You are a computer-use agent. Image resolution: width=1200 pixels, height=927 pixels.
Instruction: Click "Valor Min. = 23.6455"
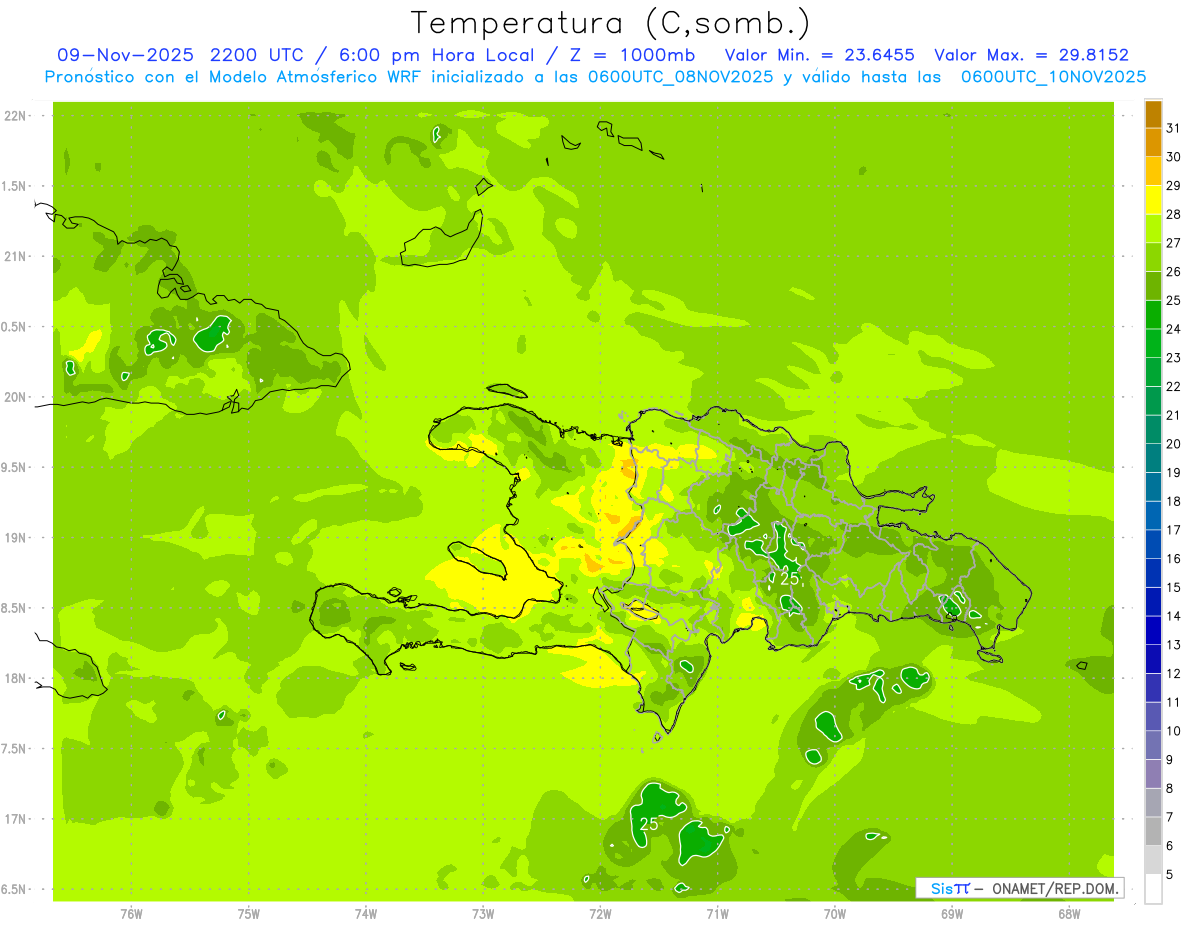[819, 55]
